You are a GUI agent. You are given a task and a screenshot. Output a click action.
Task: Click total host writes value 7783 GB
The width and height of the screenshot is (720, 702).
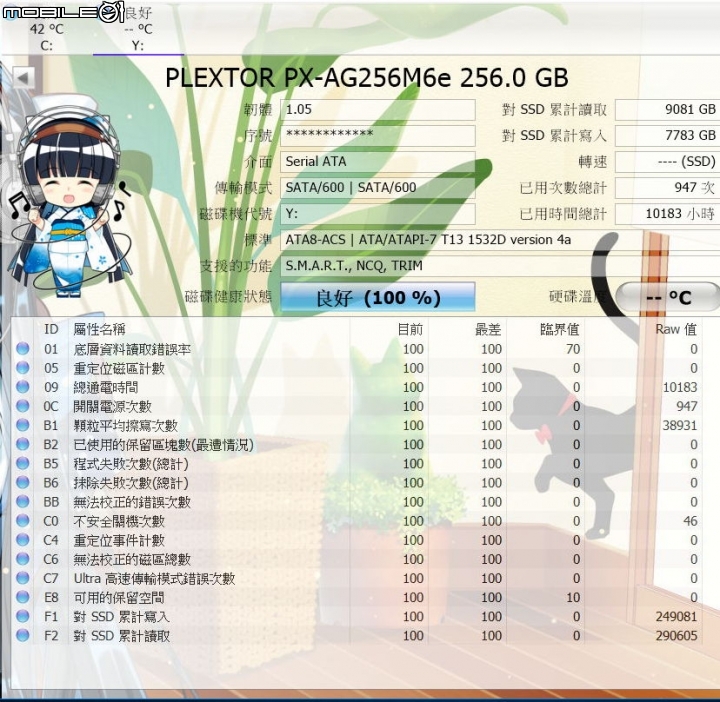[667, 135]
